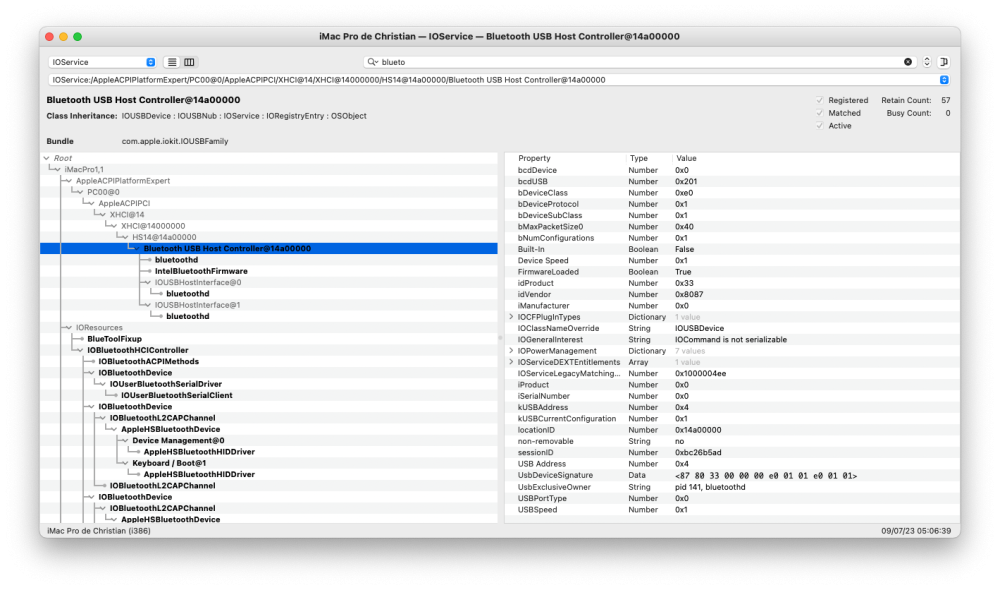
Task: Select the IOUserBluetoothSerialDriver item
Action: tap(166, 384)
